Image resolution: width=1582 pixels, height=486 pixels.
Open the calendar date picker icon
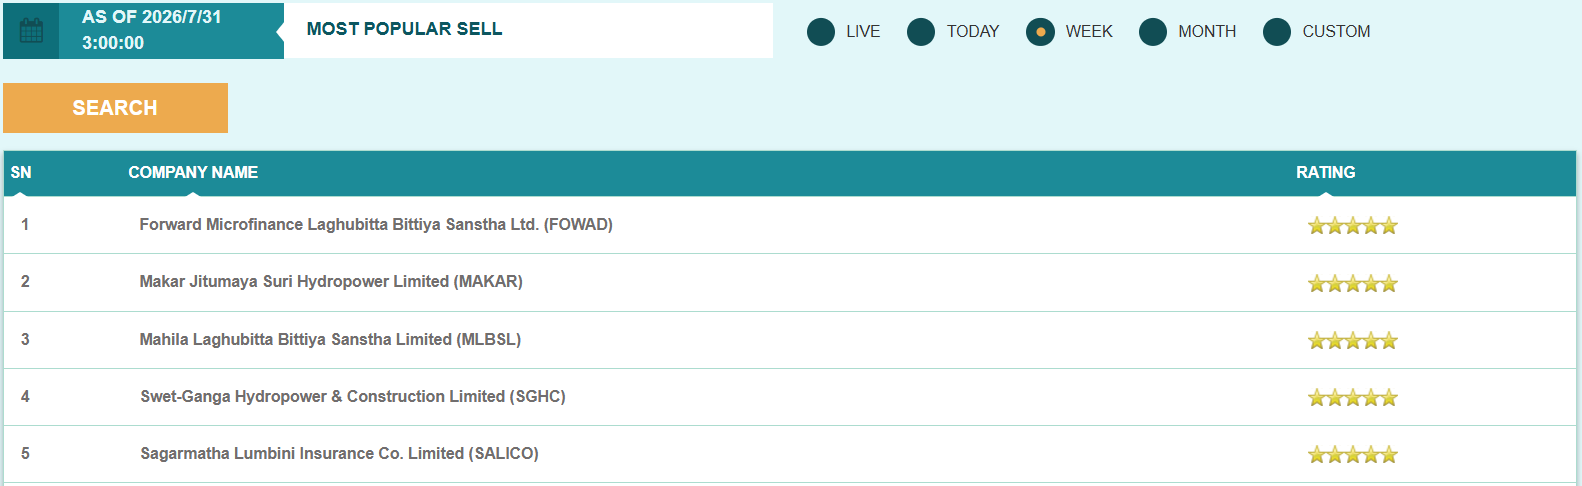click(31, 31)
